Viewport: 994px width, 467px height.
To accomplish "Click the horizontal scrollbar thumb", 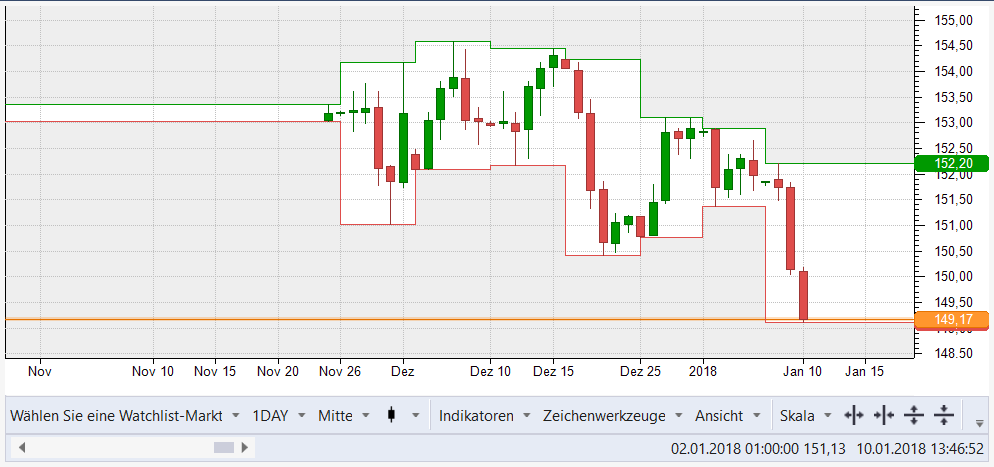I will click(222, 448).
